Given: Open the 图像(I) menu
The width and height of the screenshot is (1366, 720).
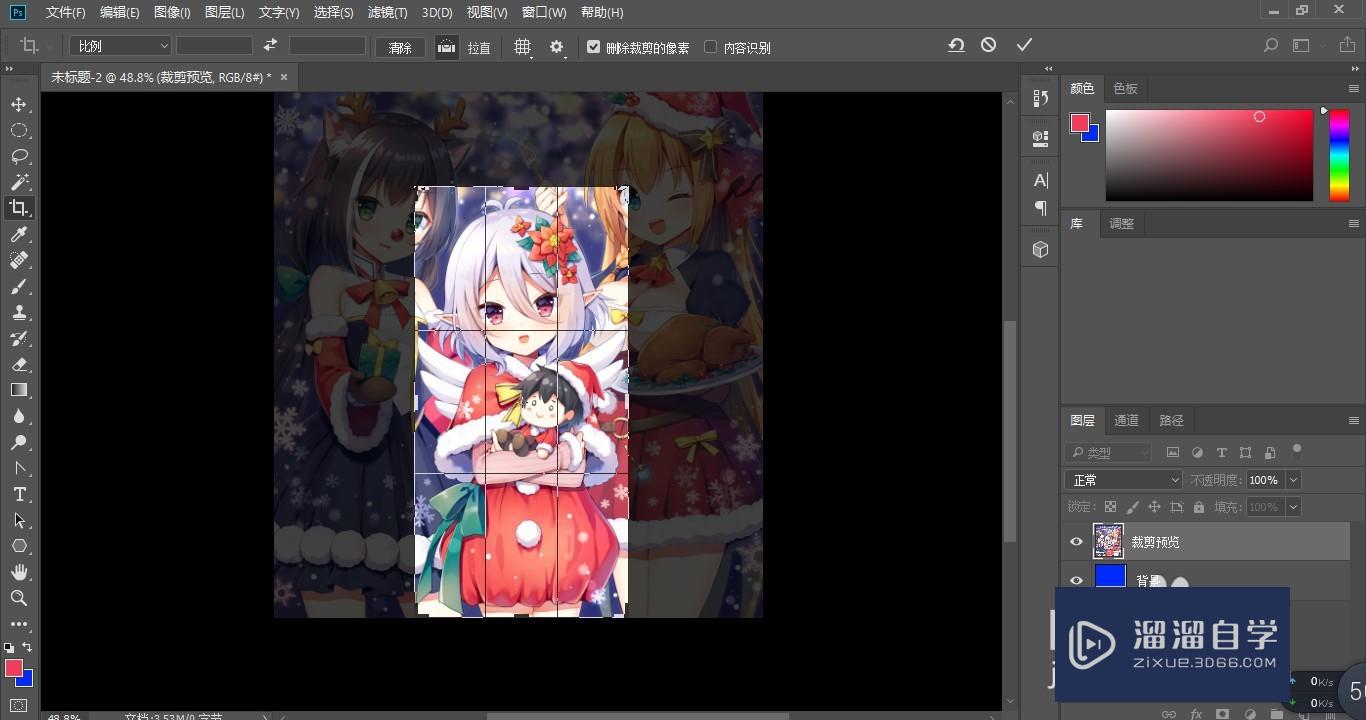Looking at the screenshot, I should point(172,12).
